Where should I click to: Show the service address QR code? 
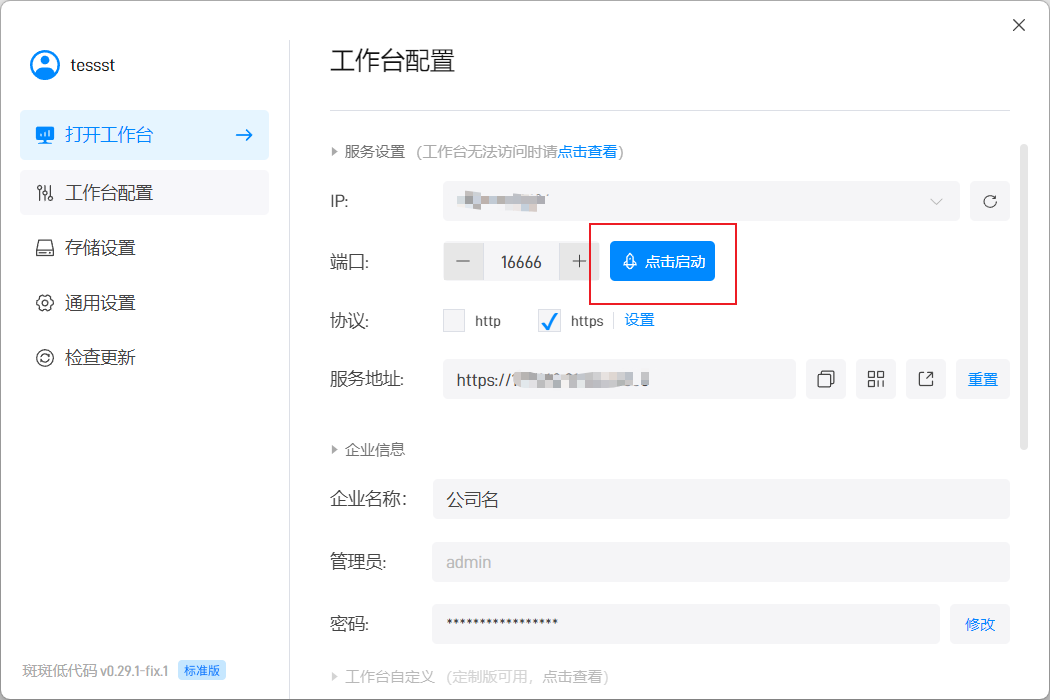(x=876, y=379)
